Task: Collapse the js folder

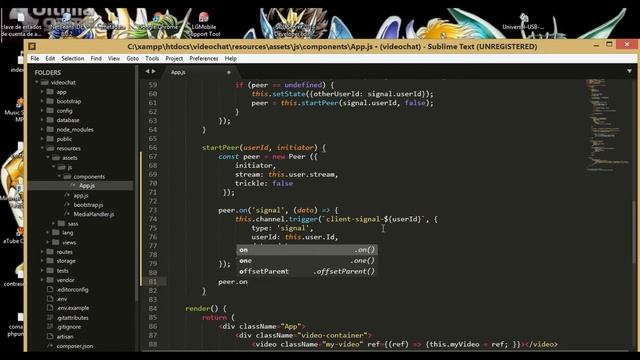Action: (x=54, y=167)
